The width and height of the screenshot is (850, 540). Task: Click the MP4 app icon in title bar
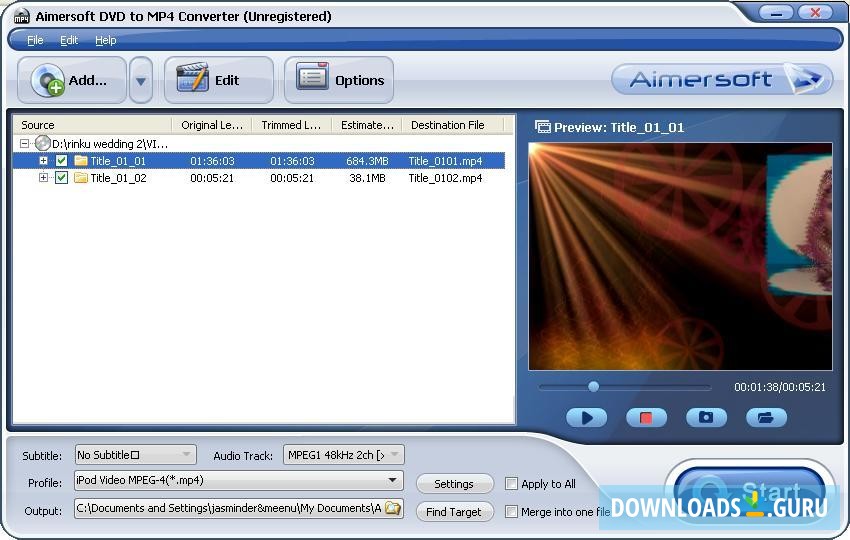point(21,16)
